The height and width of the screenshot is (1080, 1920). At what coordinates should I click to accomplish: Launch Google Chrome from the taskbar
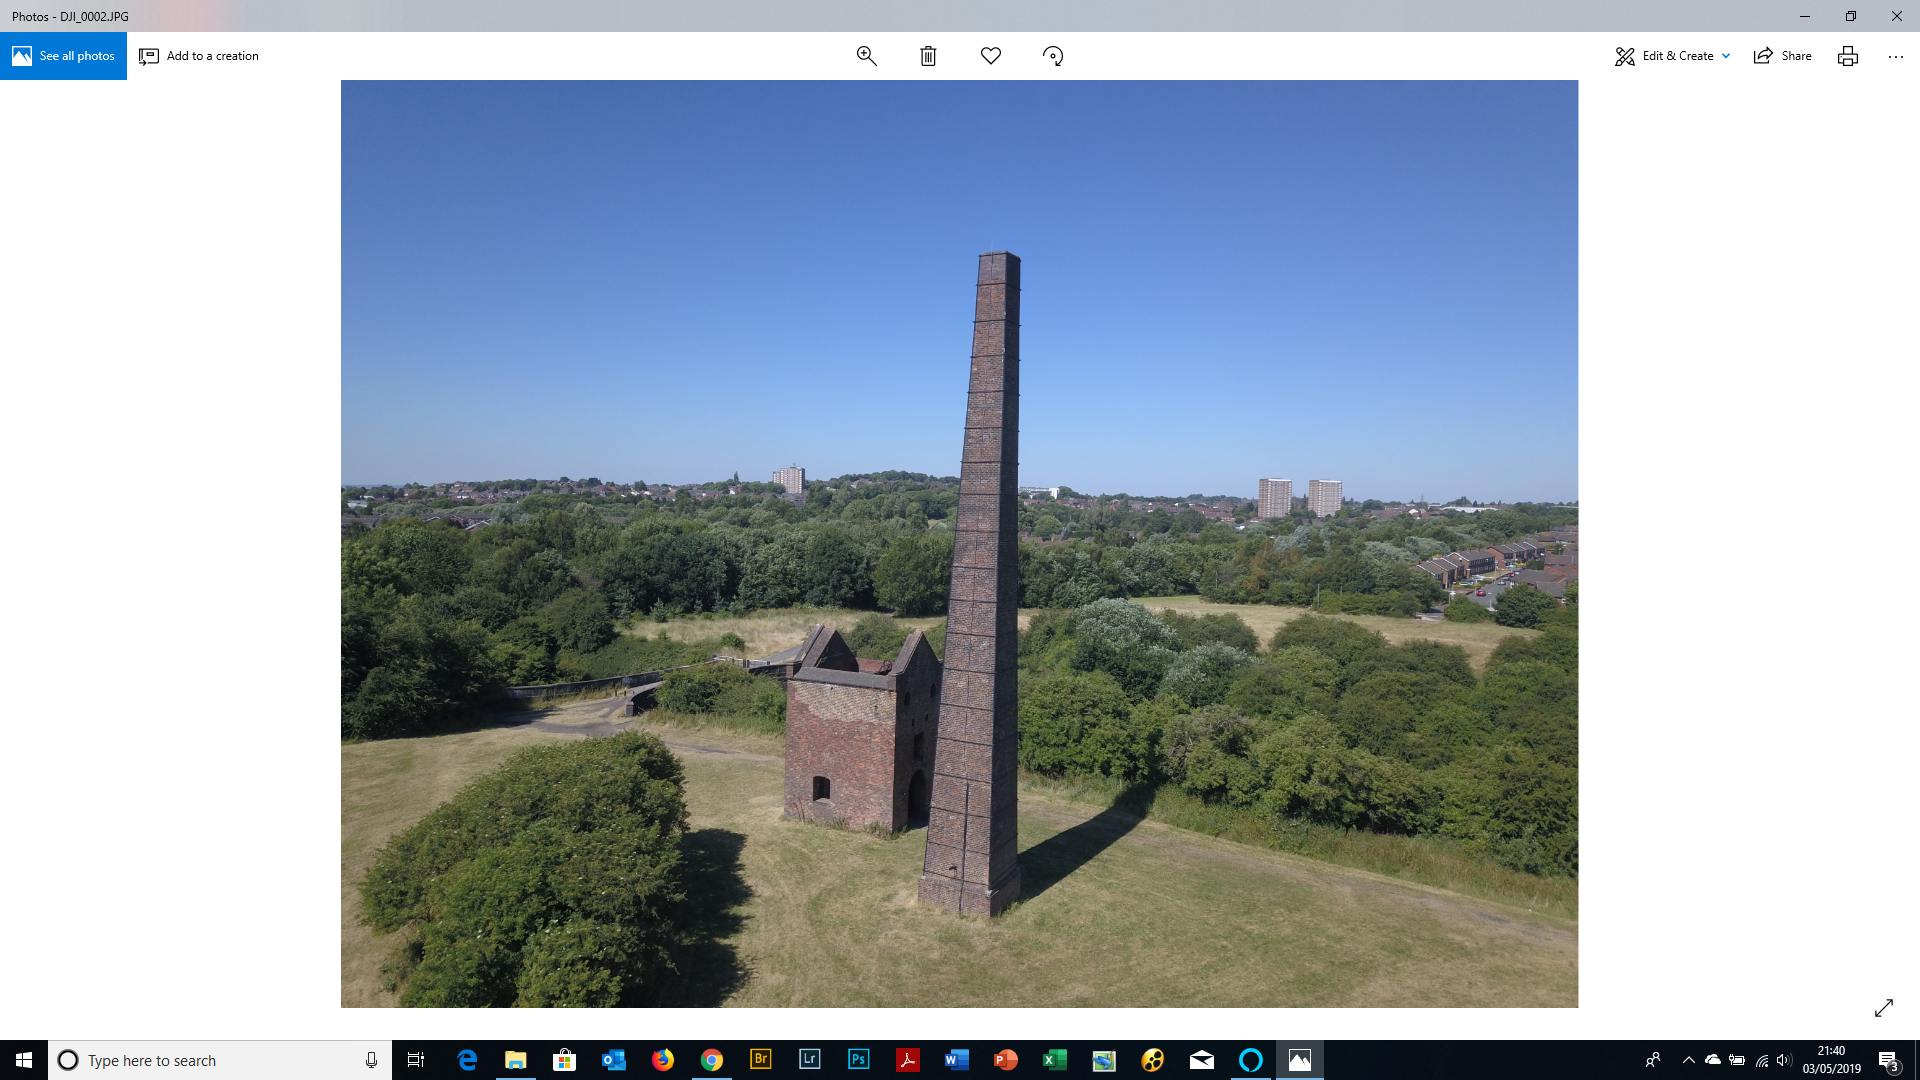point(712,1060)
